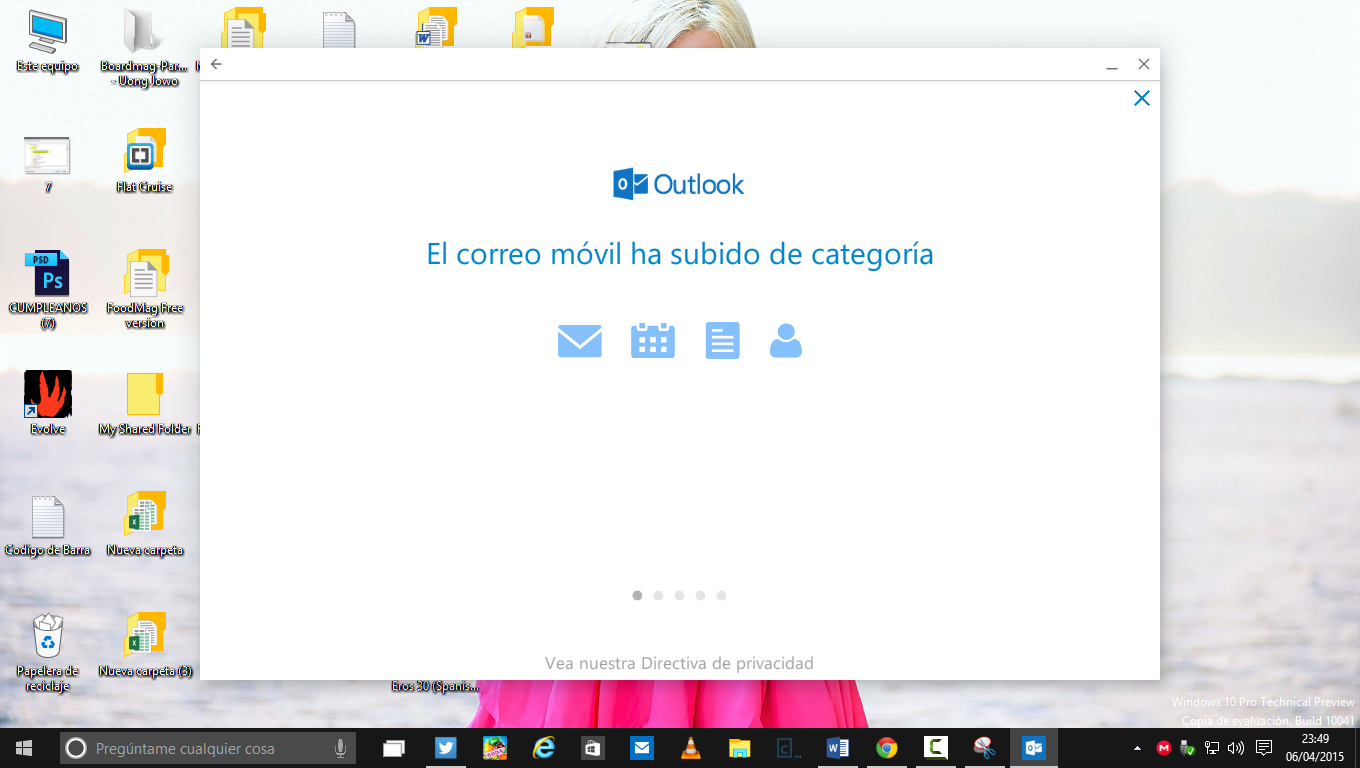Jump to the fourth pagination dot

coord(700,595)
